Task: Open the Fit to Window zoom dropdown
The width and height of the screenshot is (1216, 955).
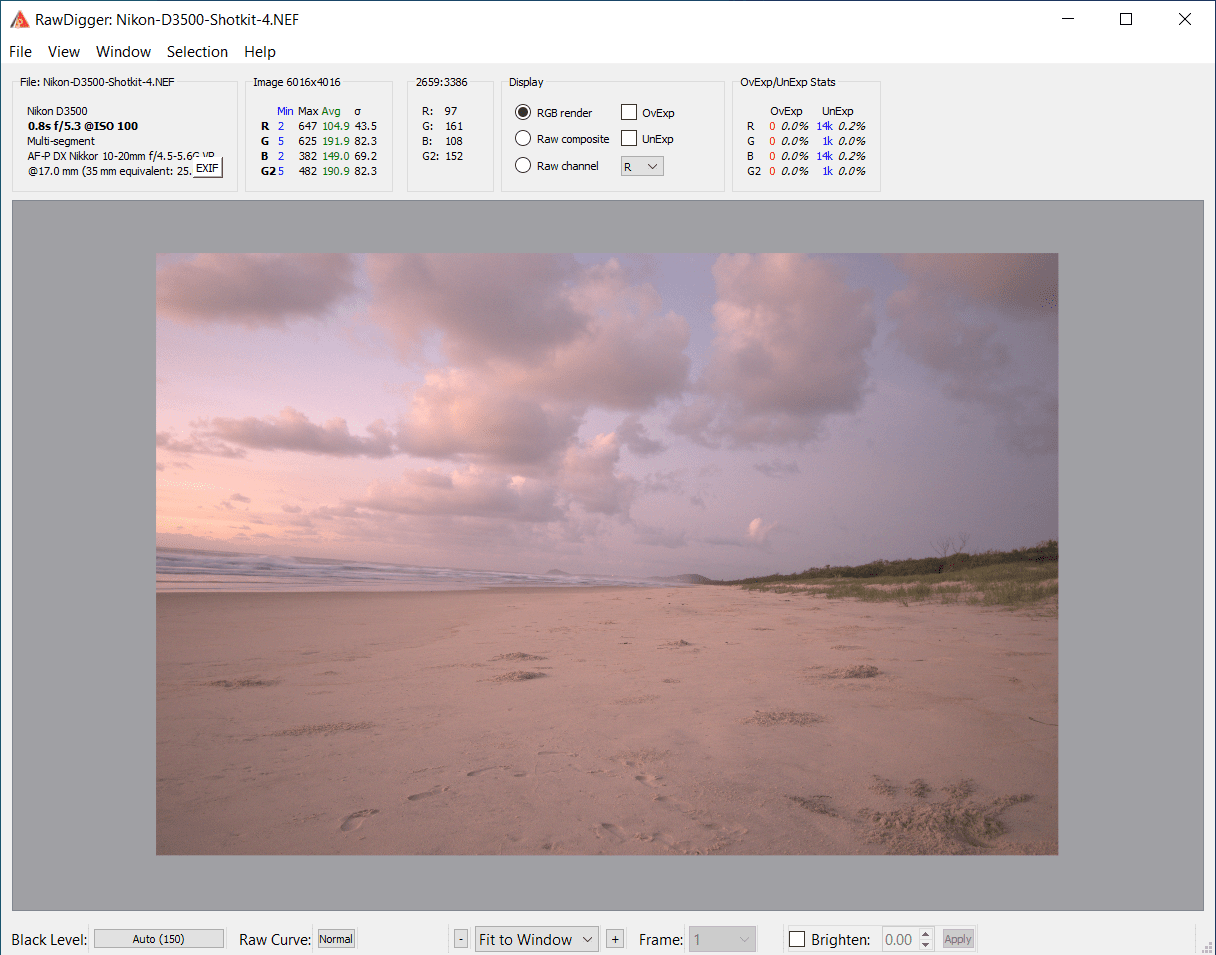Action: tap(537, 939)
